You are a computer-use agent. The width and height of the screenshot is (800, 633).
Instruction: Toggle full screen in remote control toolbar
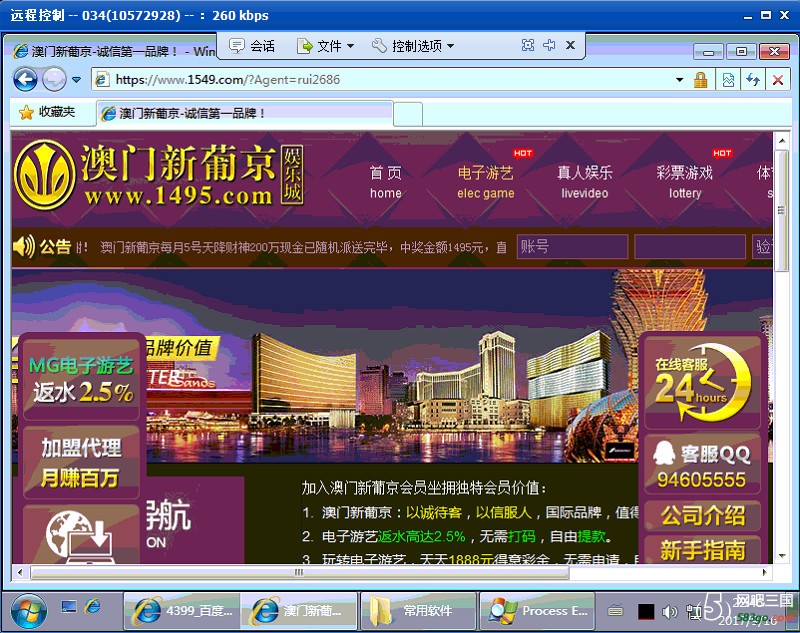(528, 45)
